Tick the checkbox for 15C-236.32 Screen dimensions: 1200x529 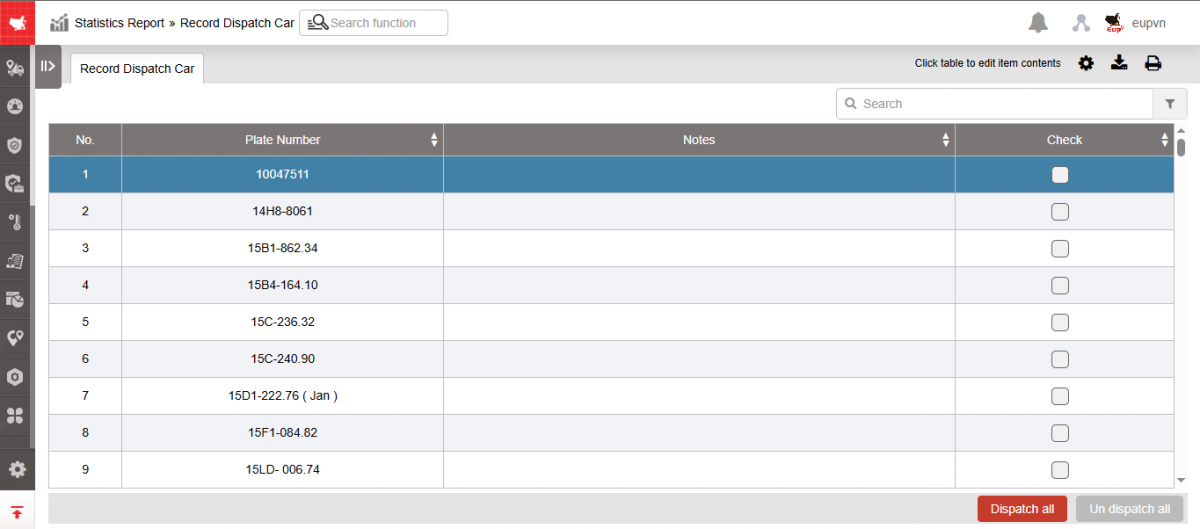pos(1060,322)
